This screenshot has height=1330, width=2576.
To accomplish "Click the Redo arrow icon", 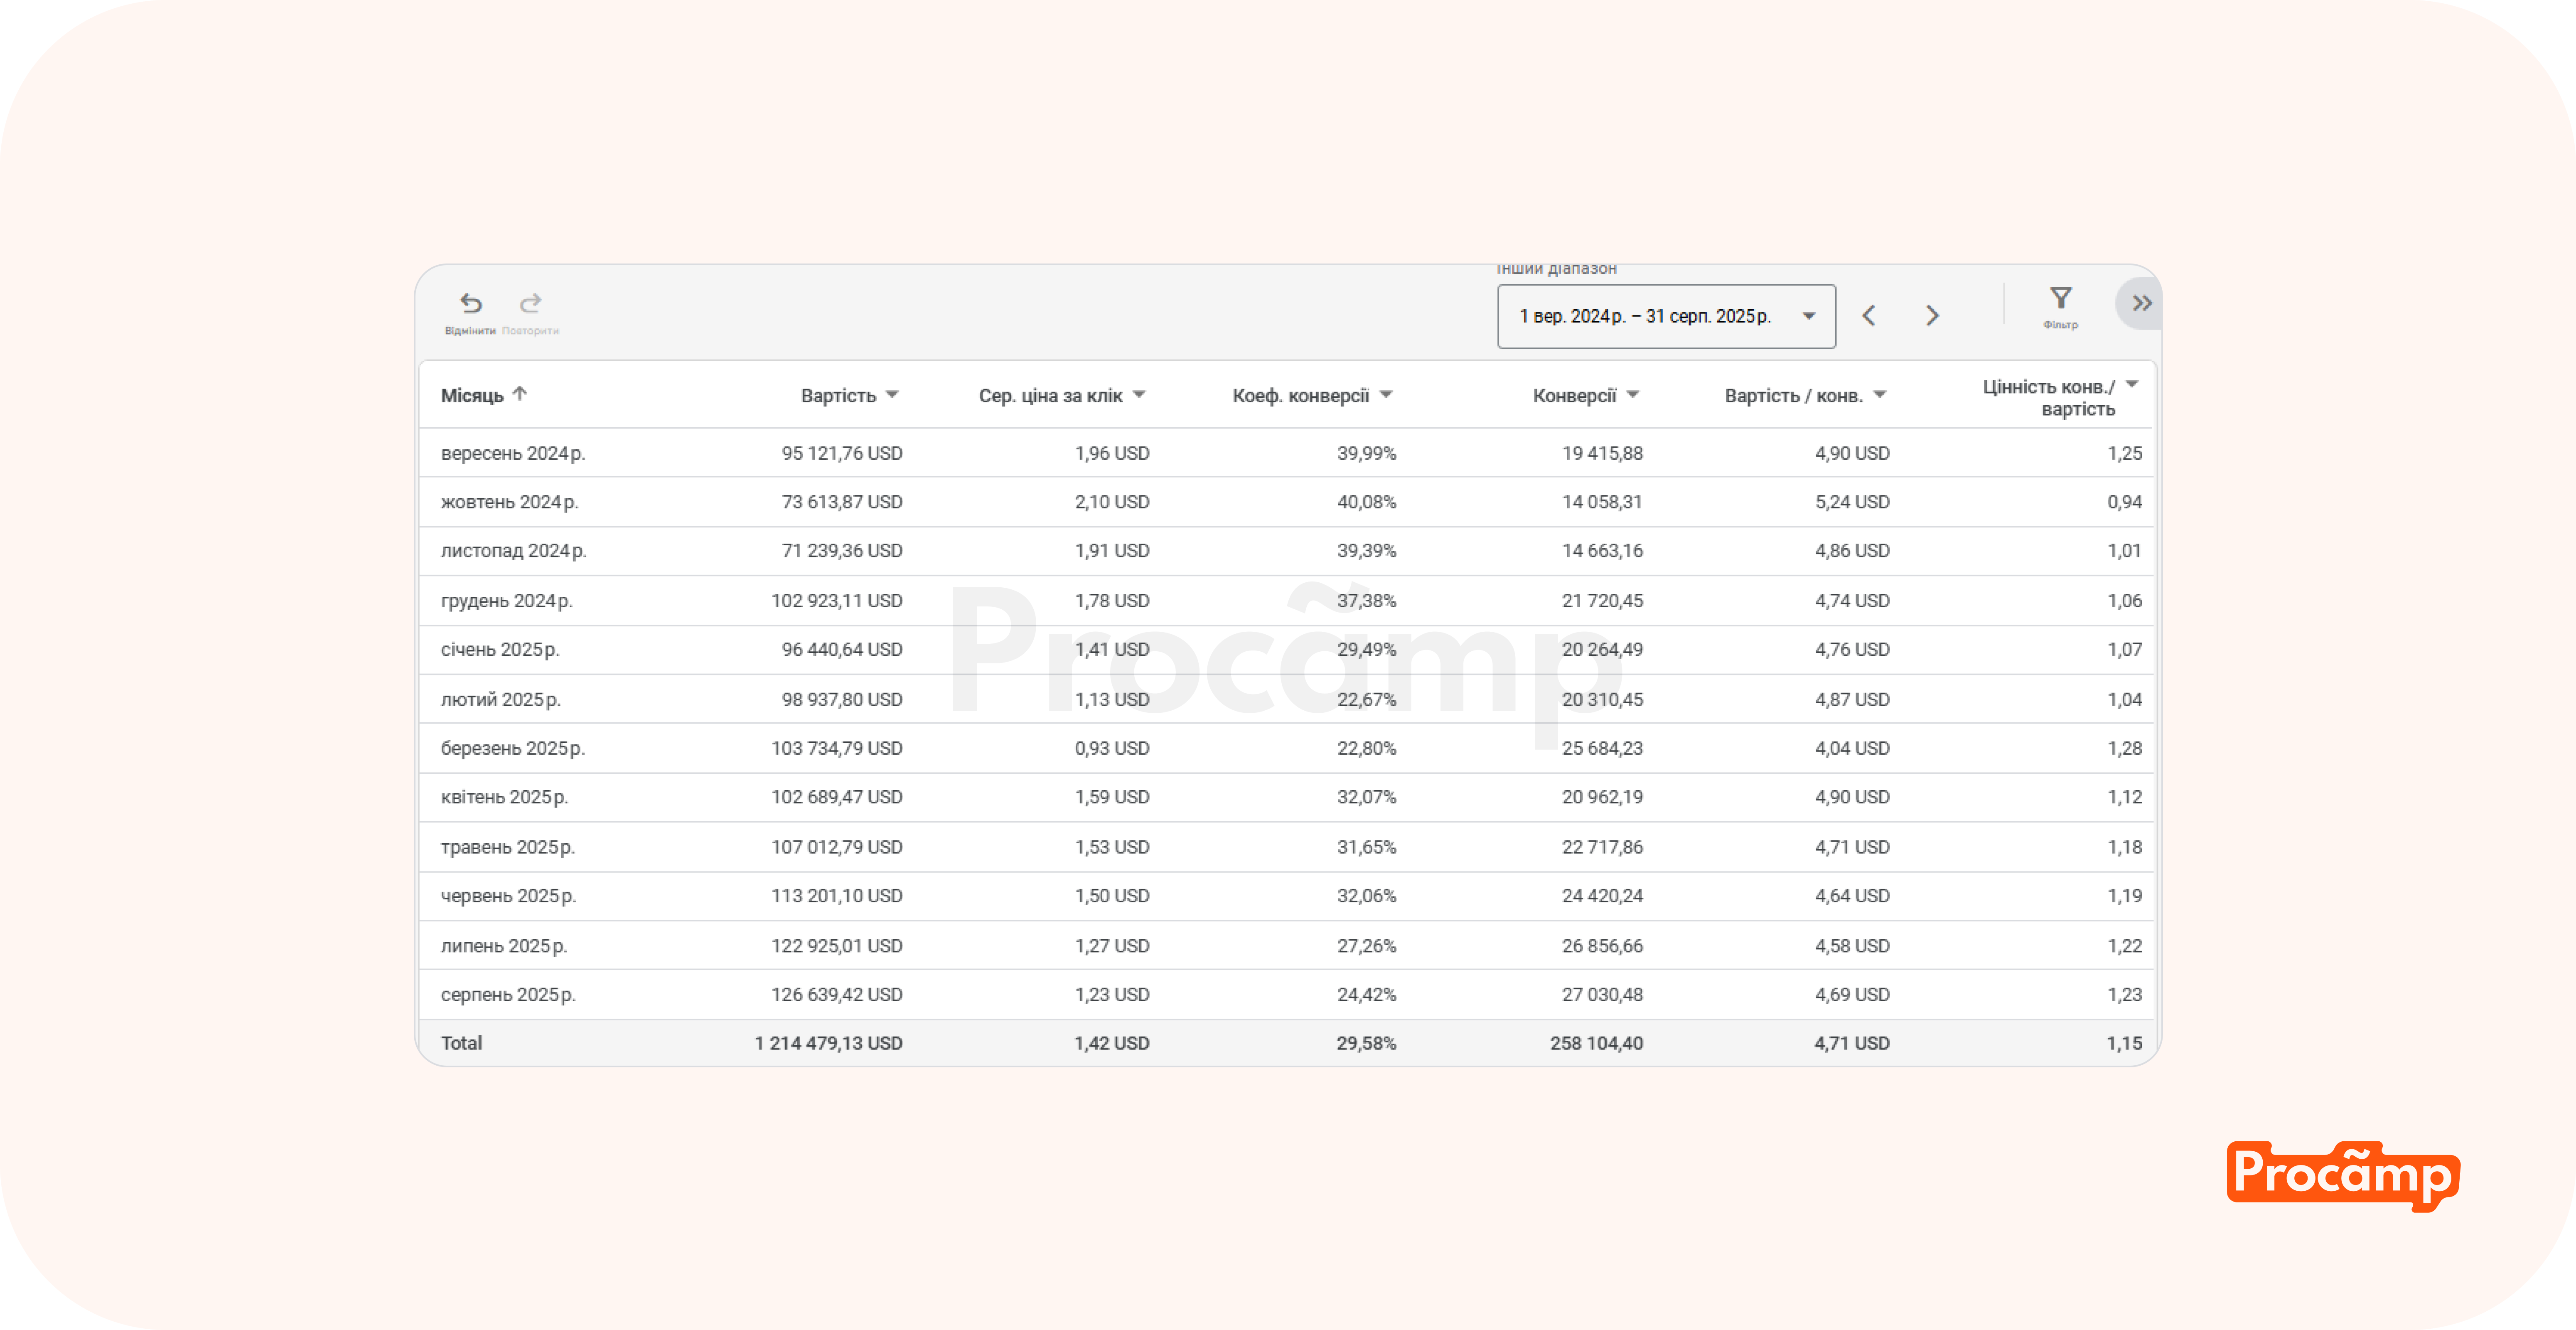I will (530, 303).
